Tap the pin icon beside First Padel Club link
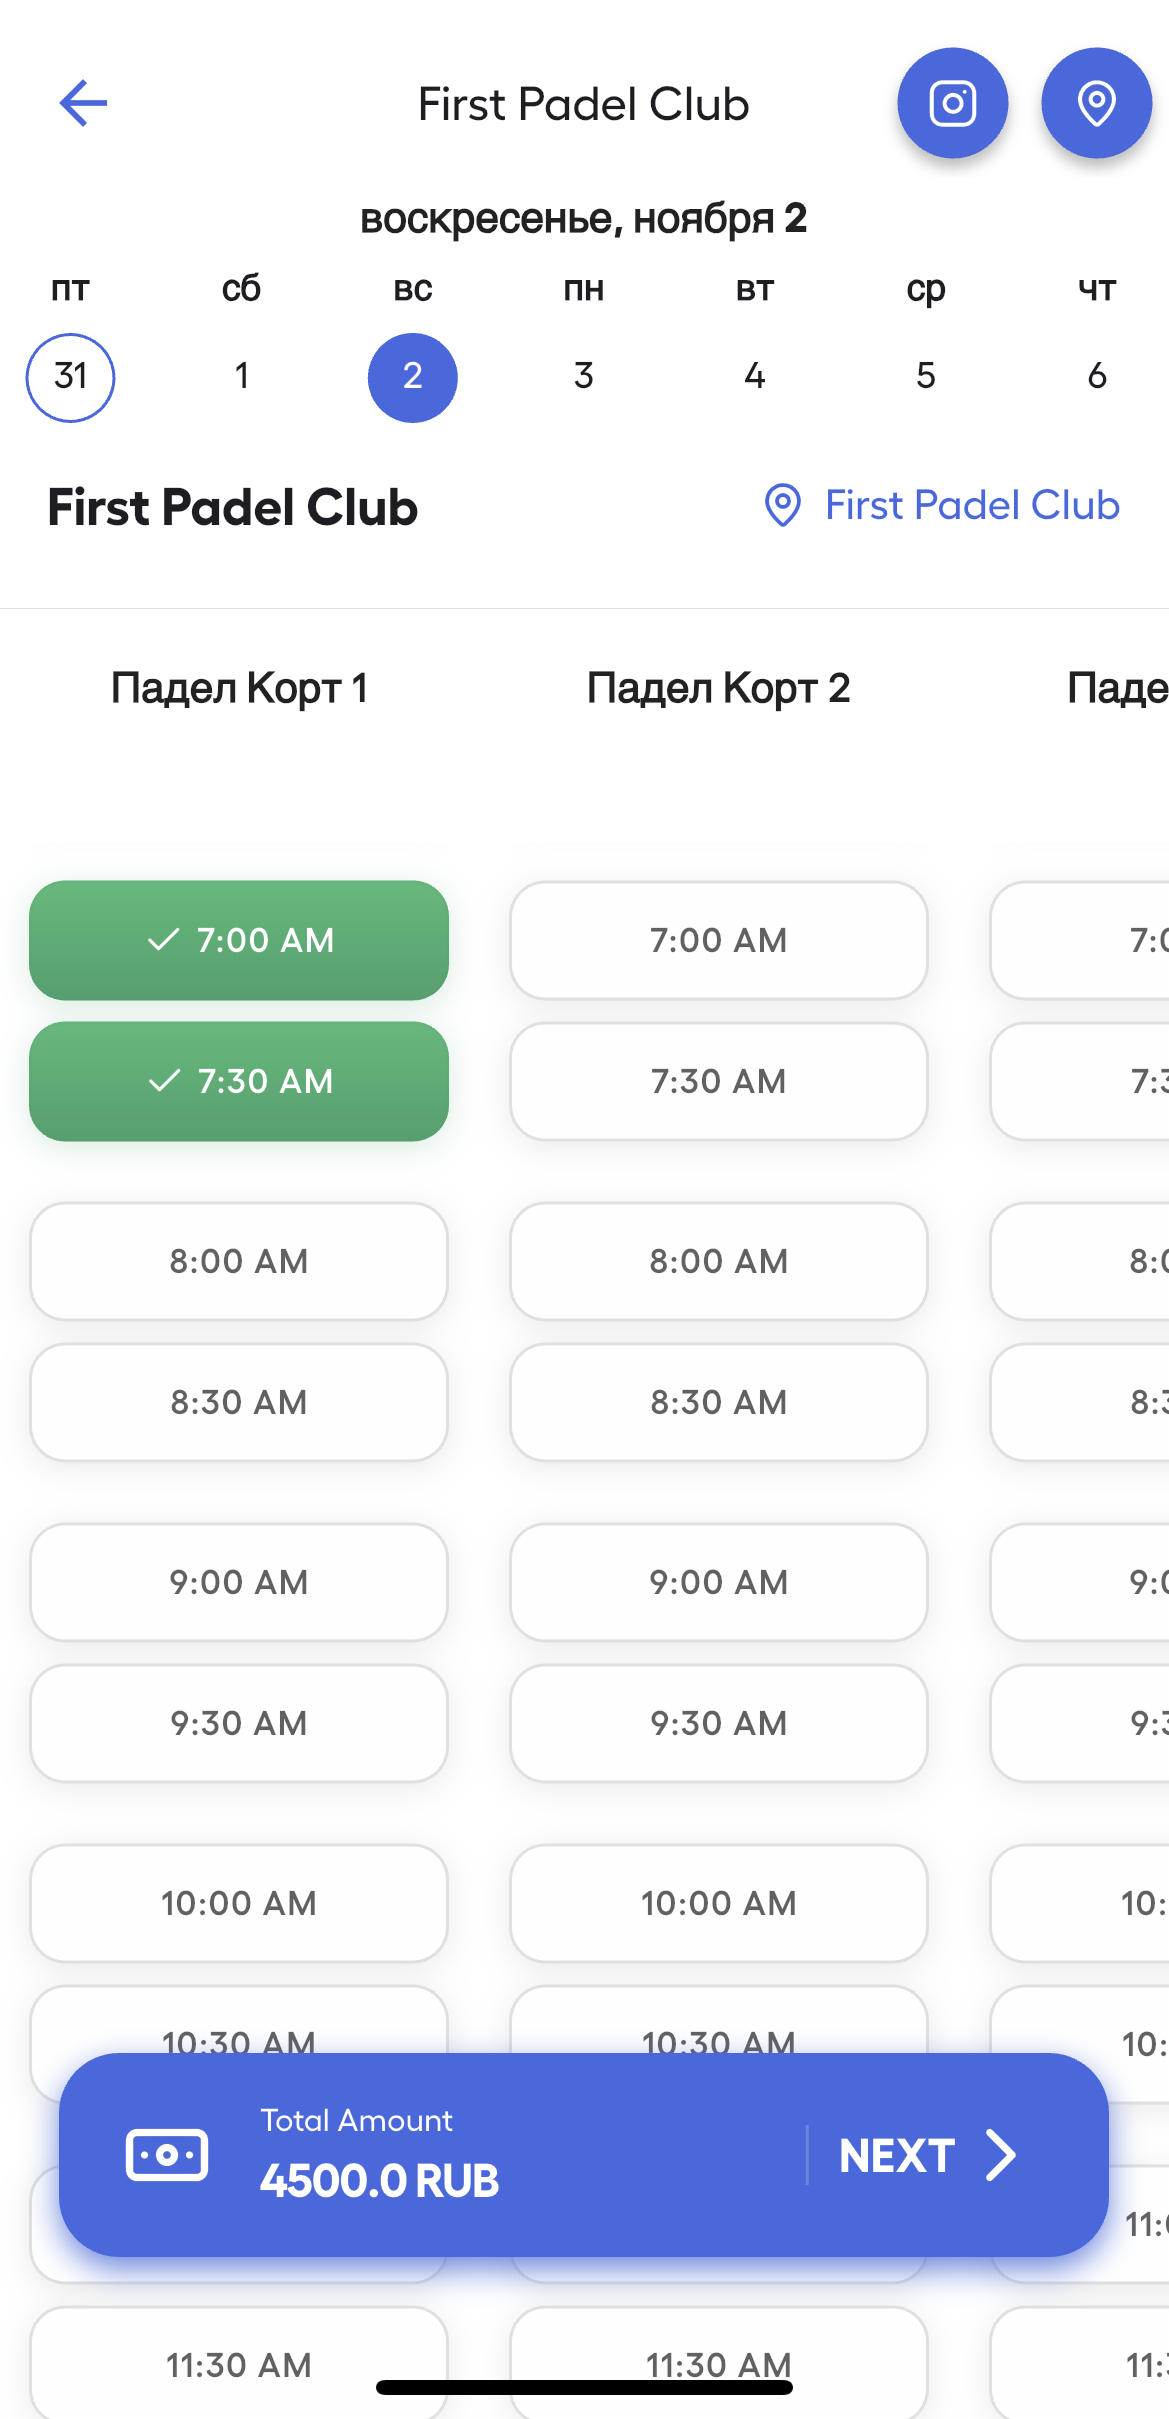 coord(782,505)
